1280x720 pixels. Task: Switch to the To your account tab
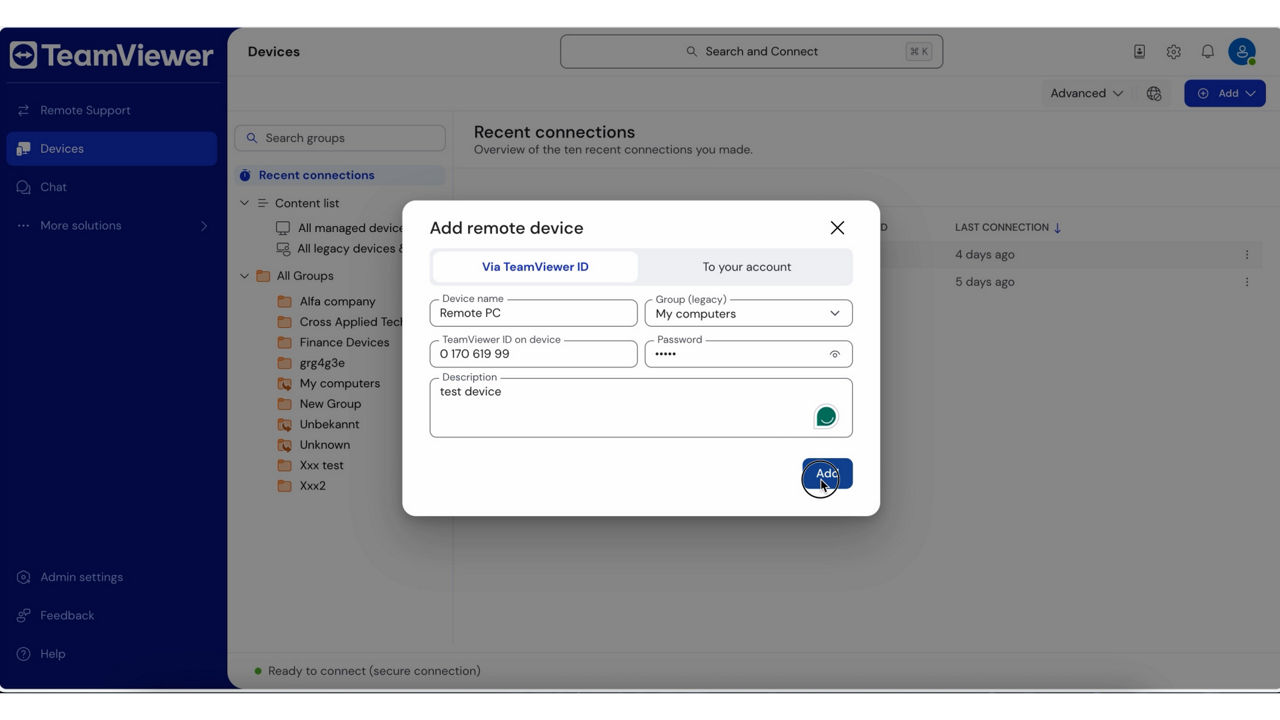[x=746, y=267]
